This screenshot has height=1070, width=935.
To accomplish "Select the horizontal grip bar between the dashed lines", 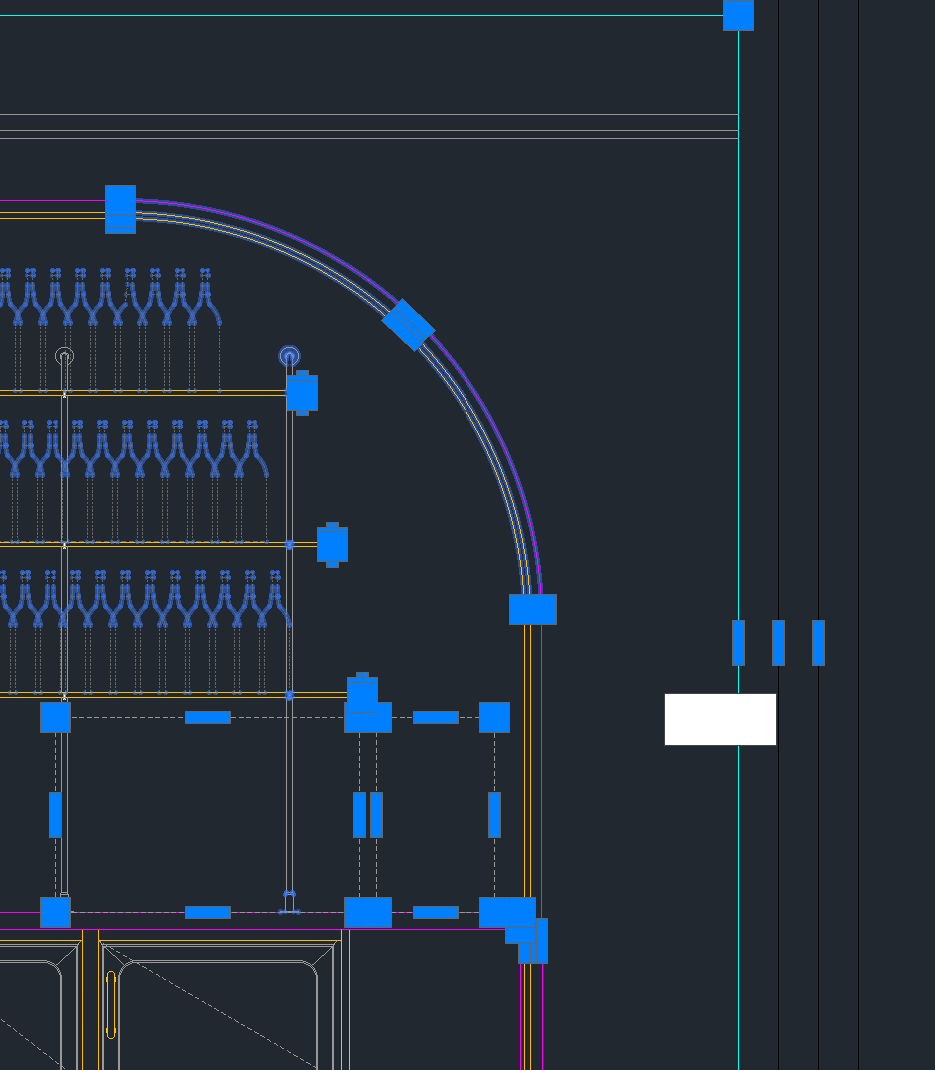I will [x=206, y=716].
